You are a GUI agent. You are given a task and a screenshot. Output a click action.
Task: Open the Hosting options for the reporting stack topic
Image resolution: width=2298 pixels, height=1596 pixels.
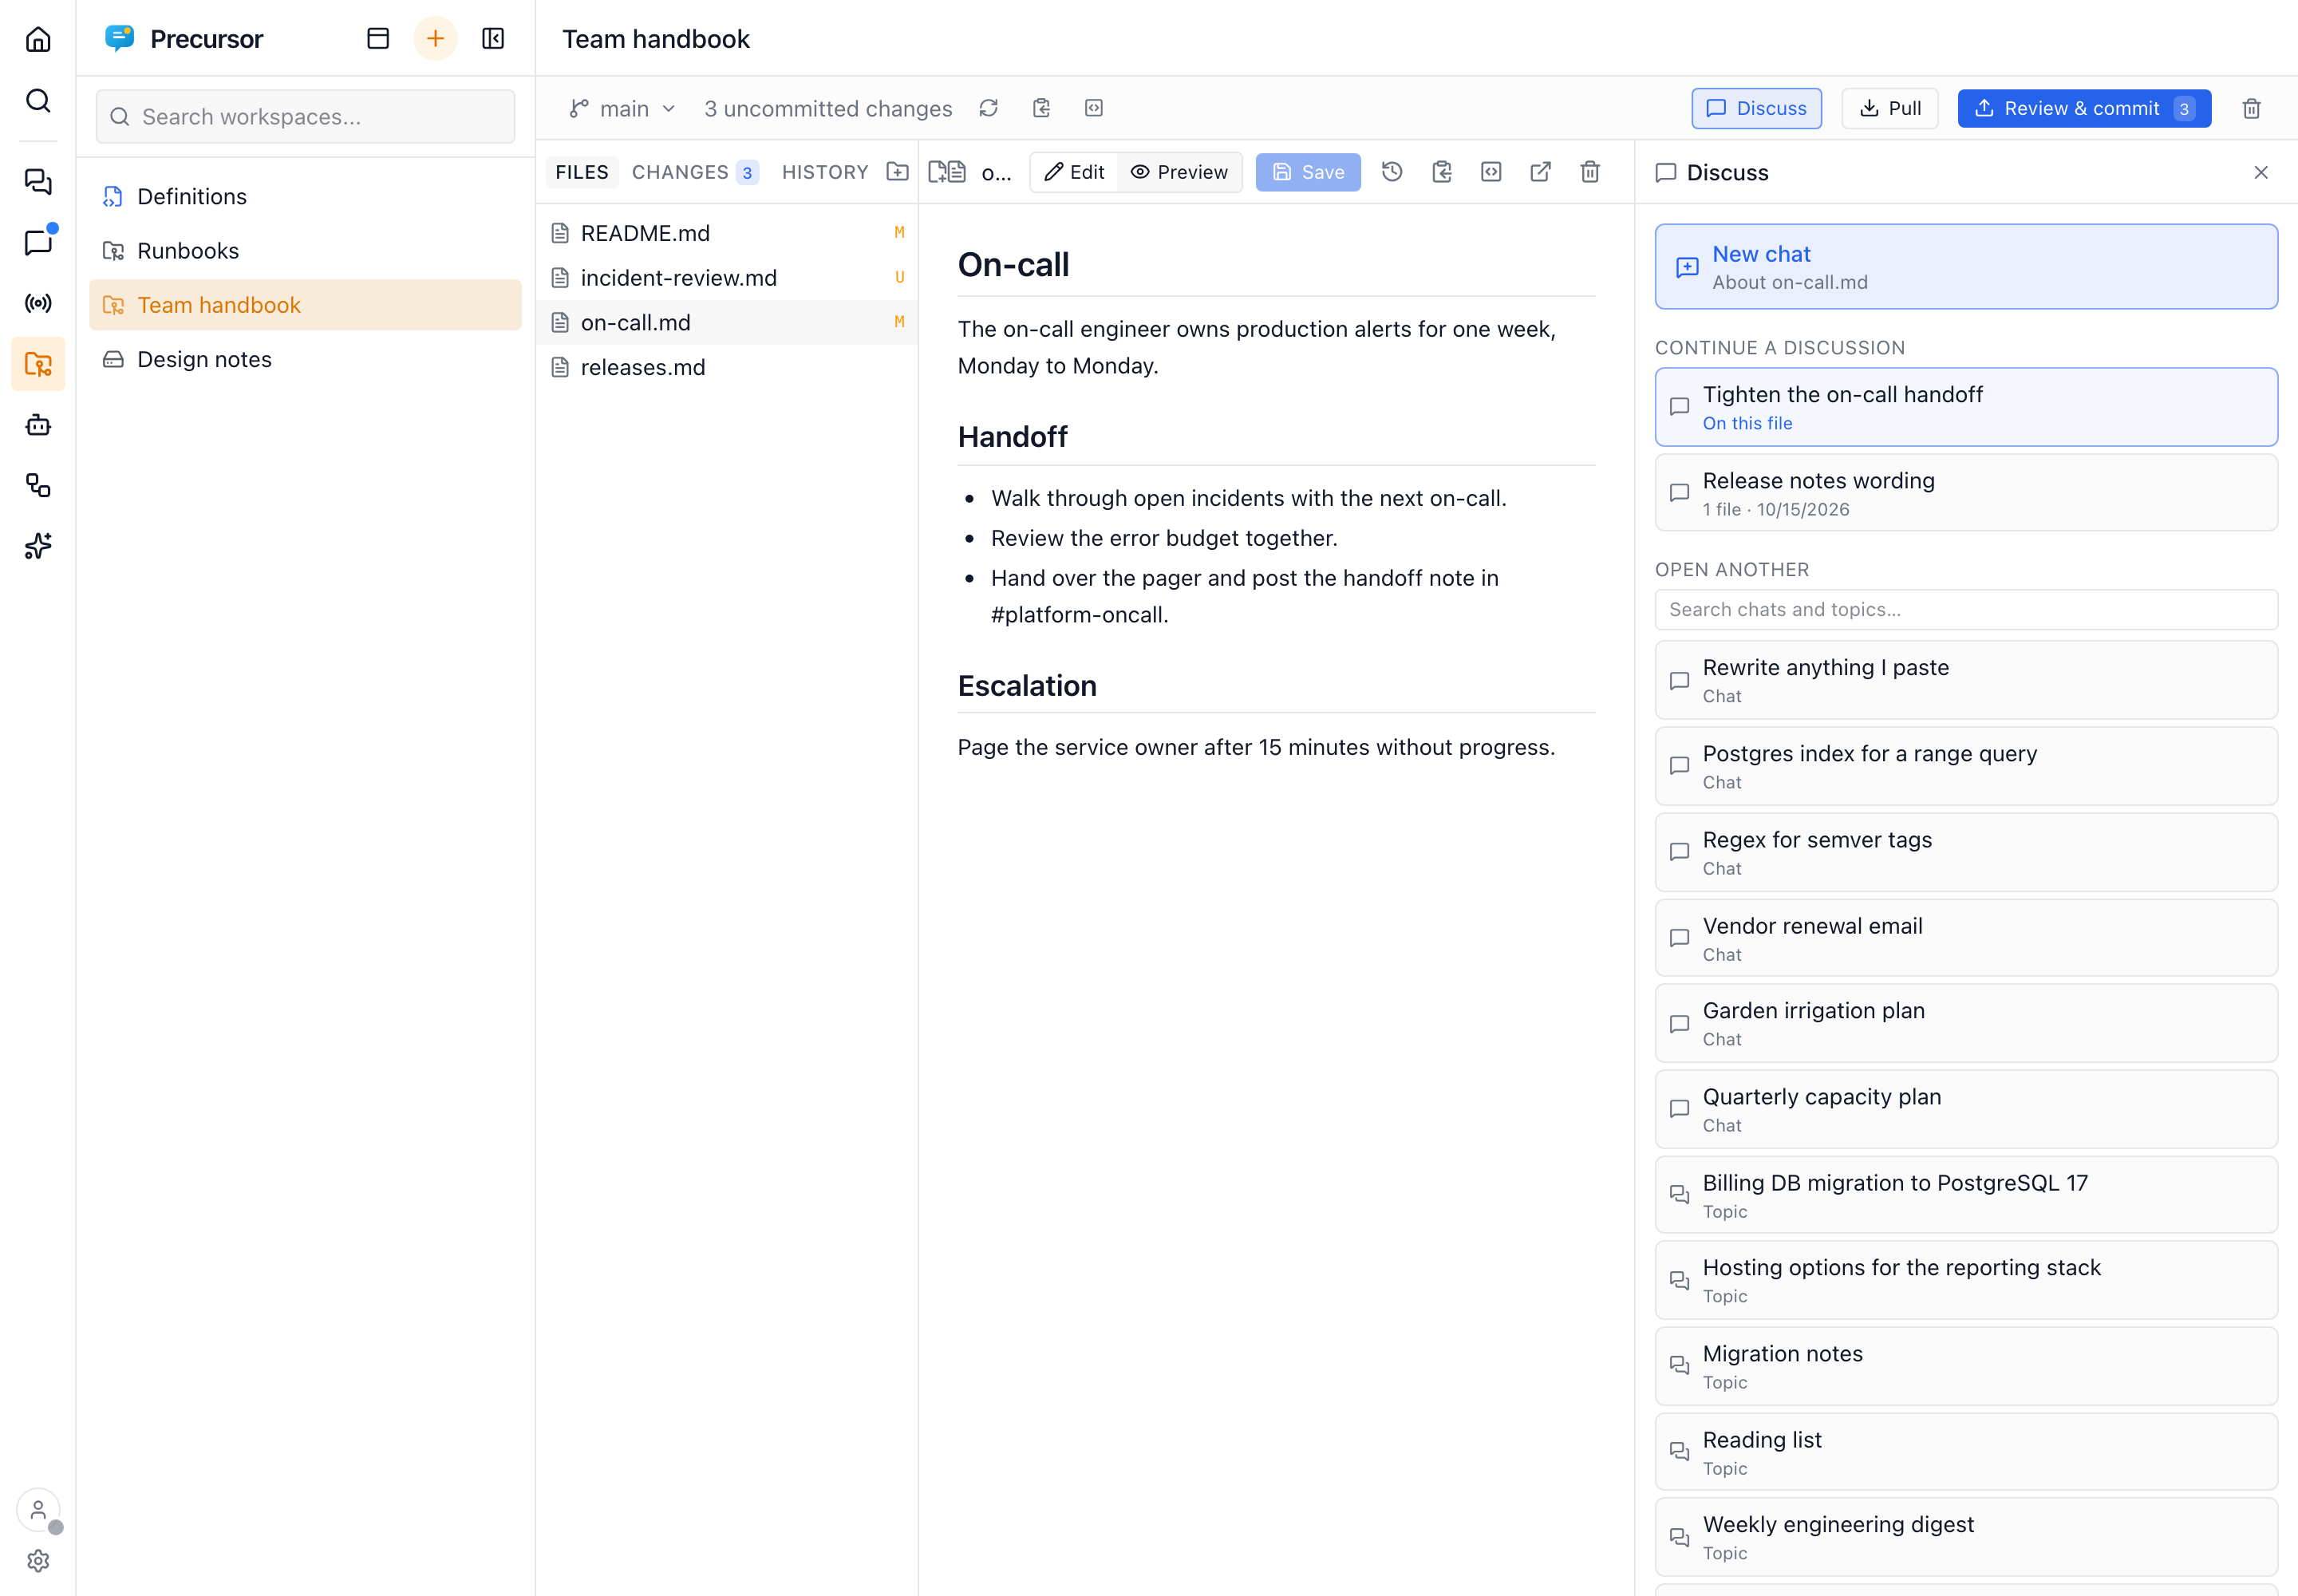click(1966, 1280)
